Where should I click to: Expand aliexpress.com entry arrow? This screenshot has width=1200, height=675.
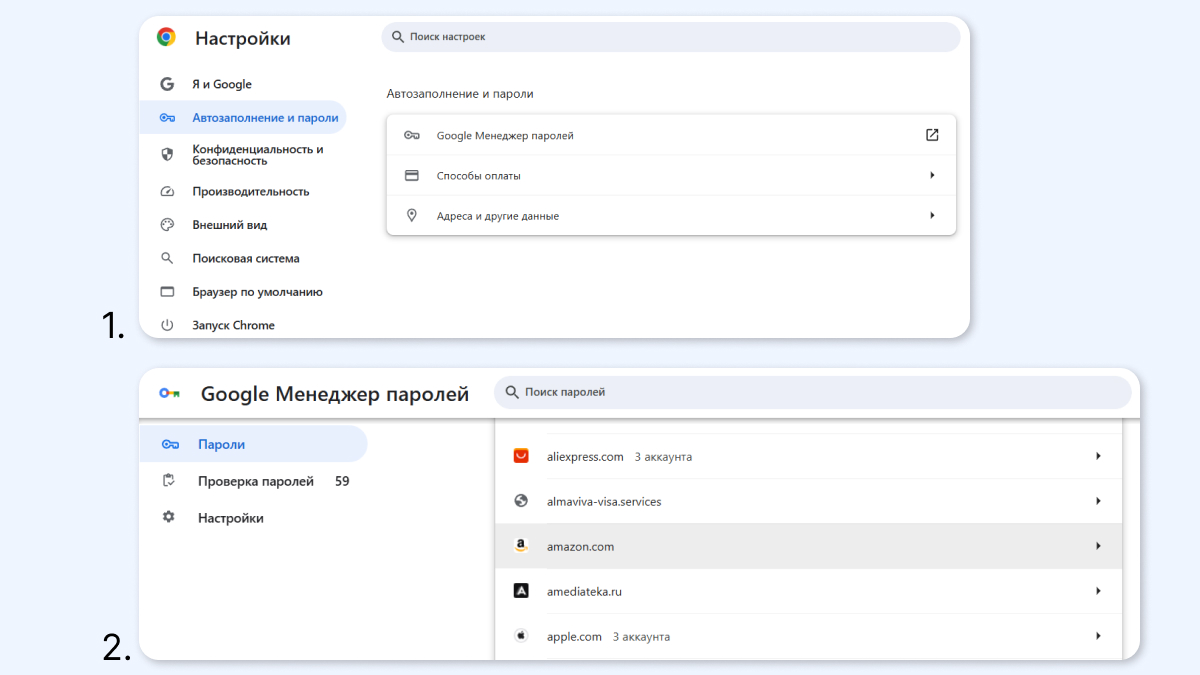click(1098, 456)
